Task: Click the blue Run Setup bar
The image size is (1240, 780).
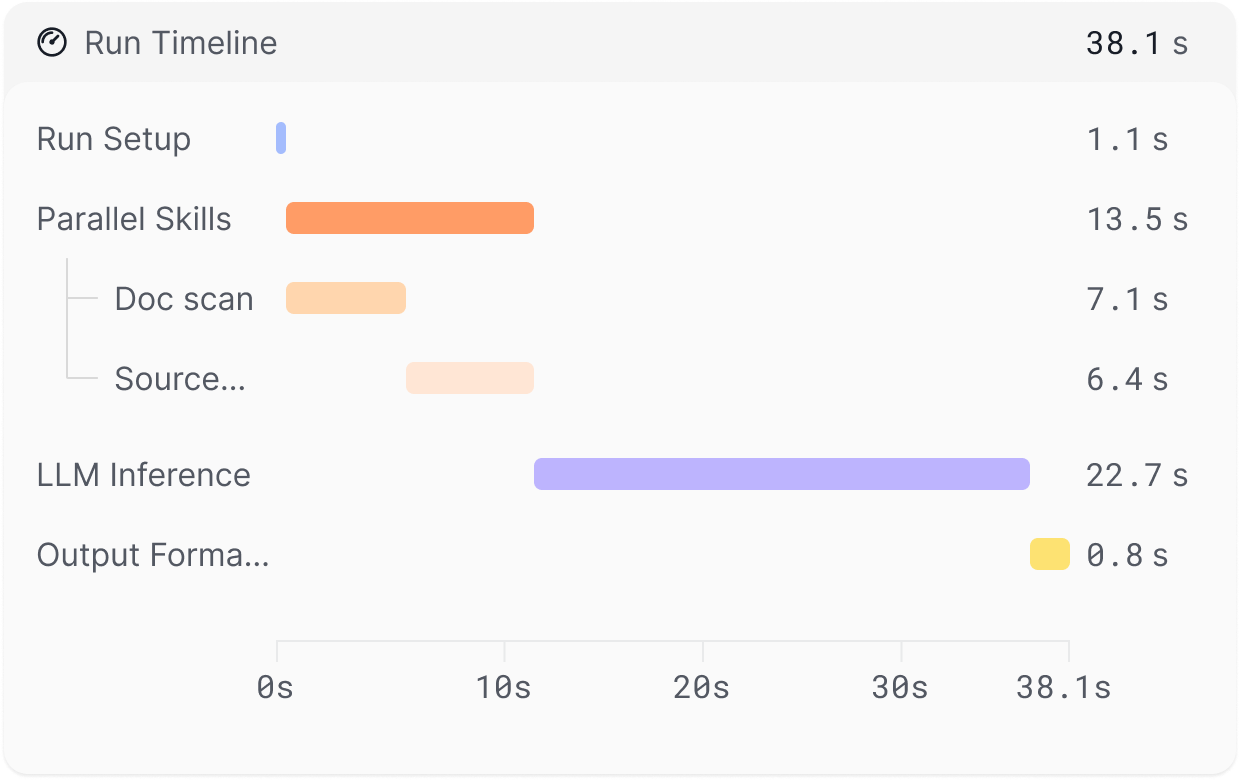Action: click(x=281, y=138)
